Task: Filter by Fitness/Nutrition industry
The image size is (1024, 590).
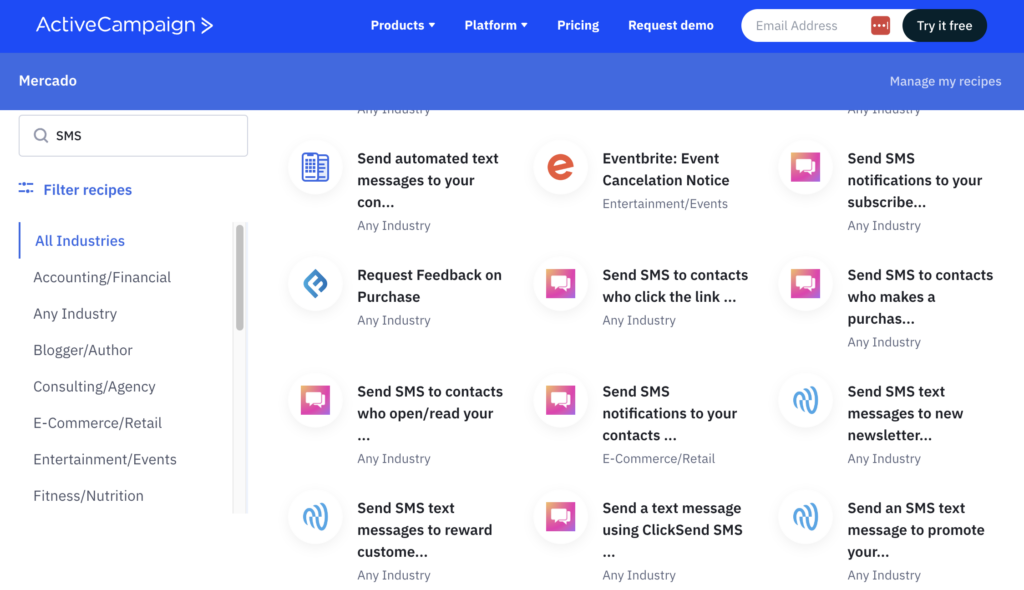Action: [x=88, y=496]
